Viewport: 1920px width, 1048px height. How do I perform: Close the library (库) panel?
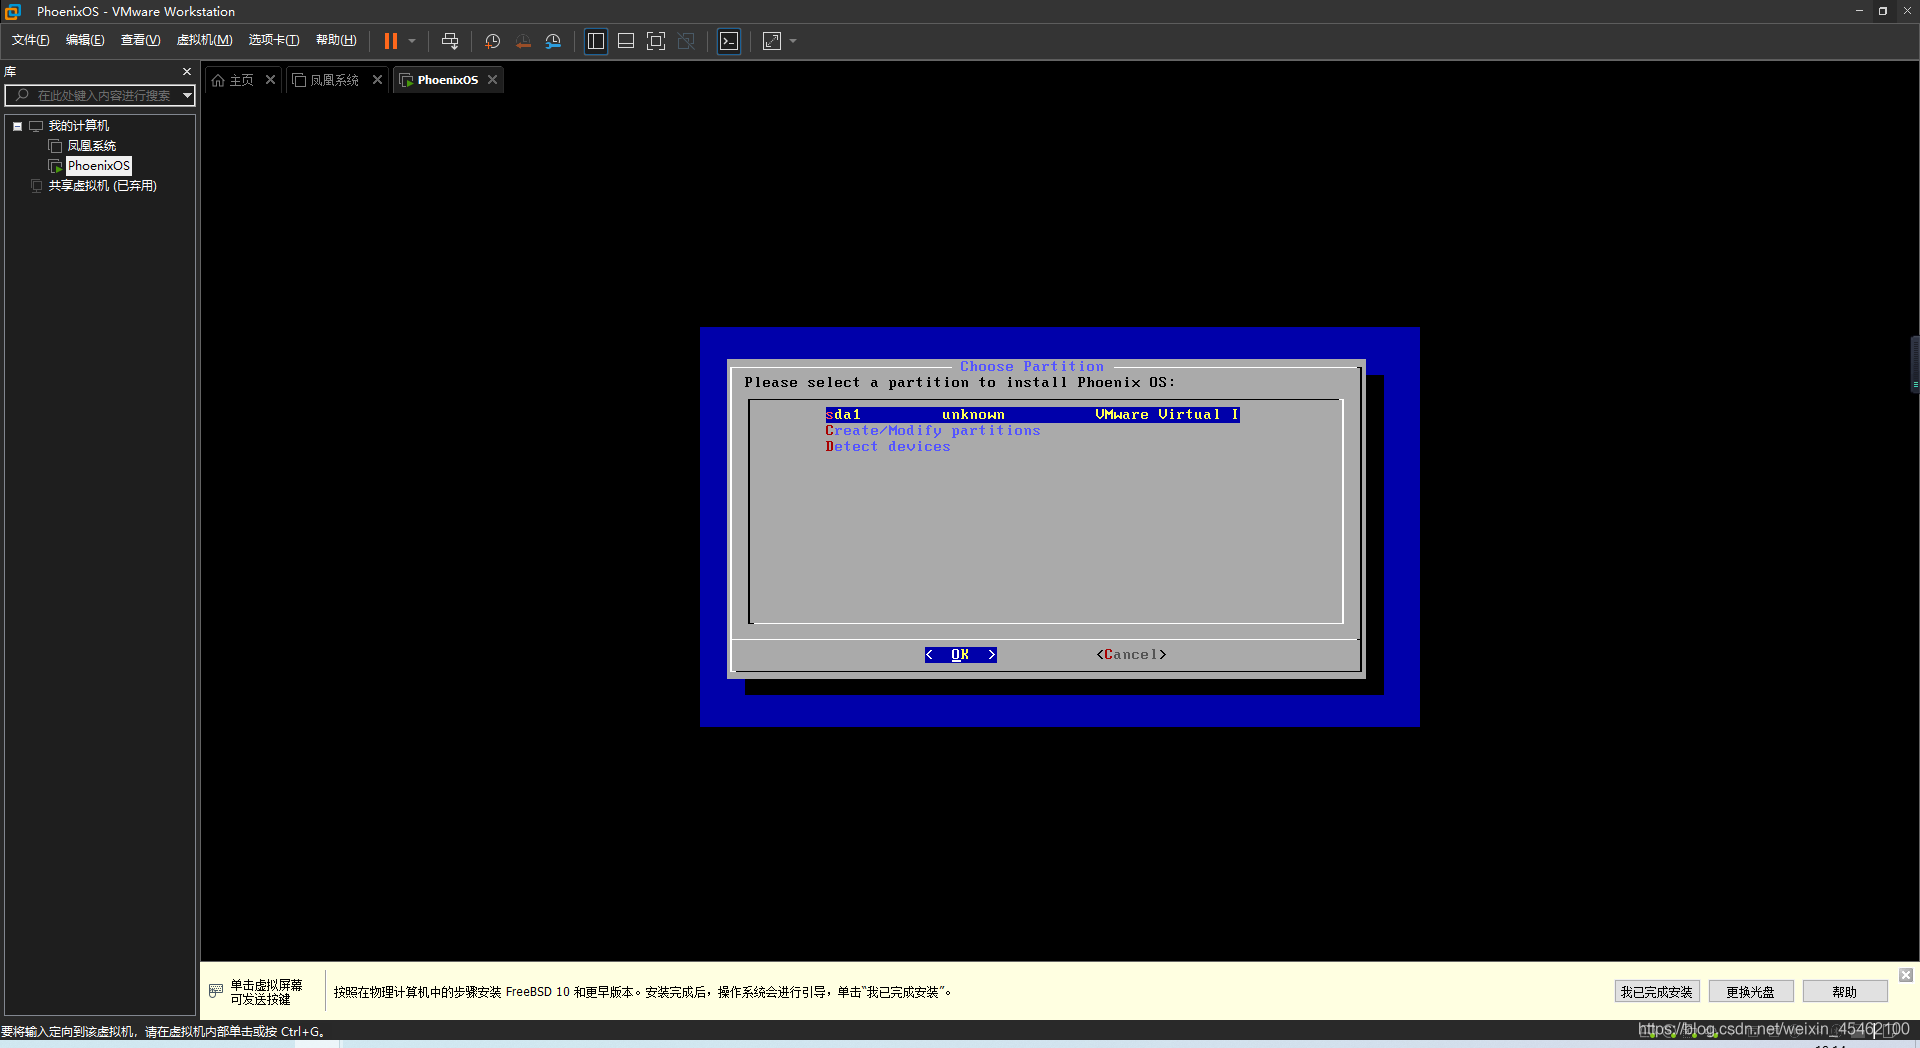[187, 72]
